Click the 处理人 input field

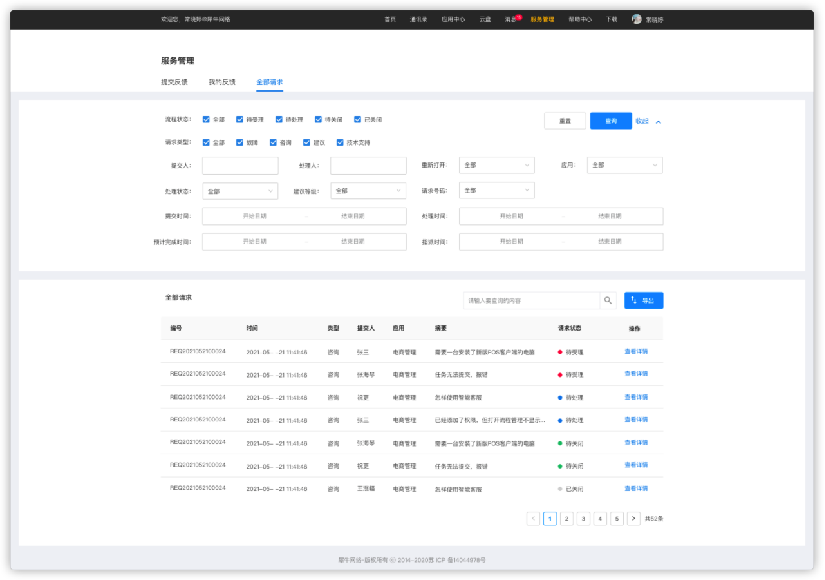[368, 166]
